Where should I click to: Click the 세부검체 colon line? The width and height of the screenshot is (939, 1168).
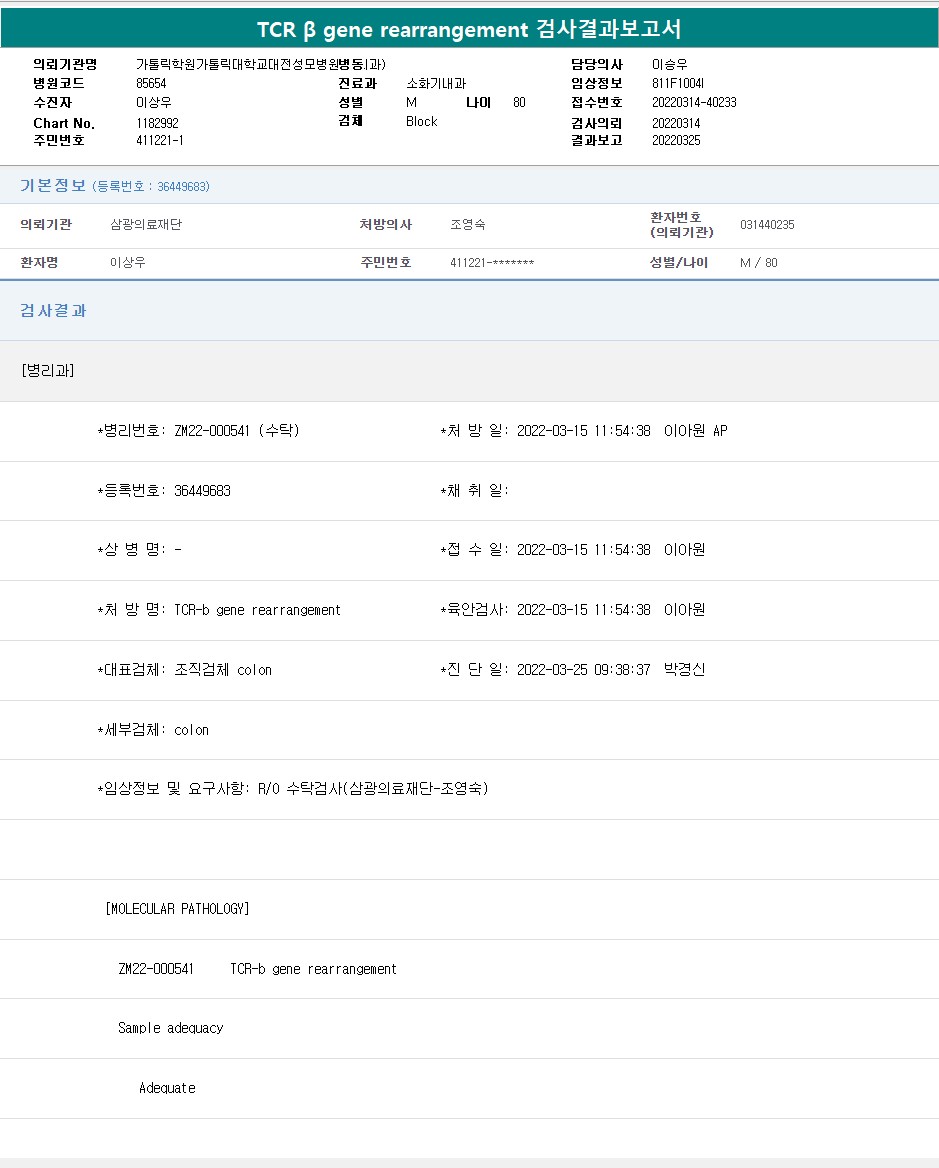(x=153, y=730)
